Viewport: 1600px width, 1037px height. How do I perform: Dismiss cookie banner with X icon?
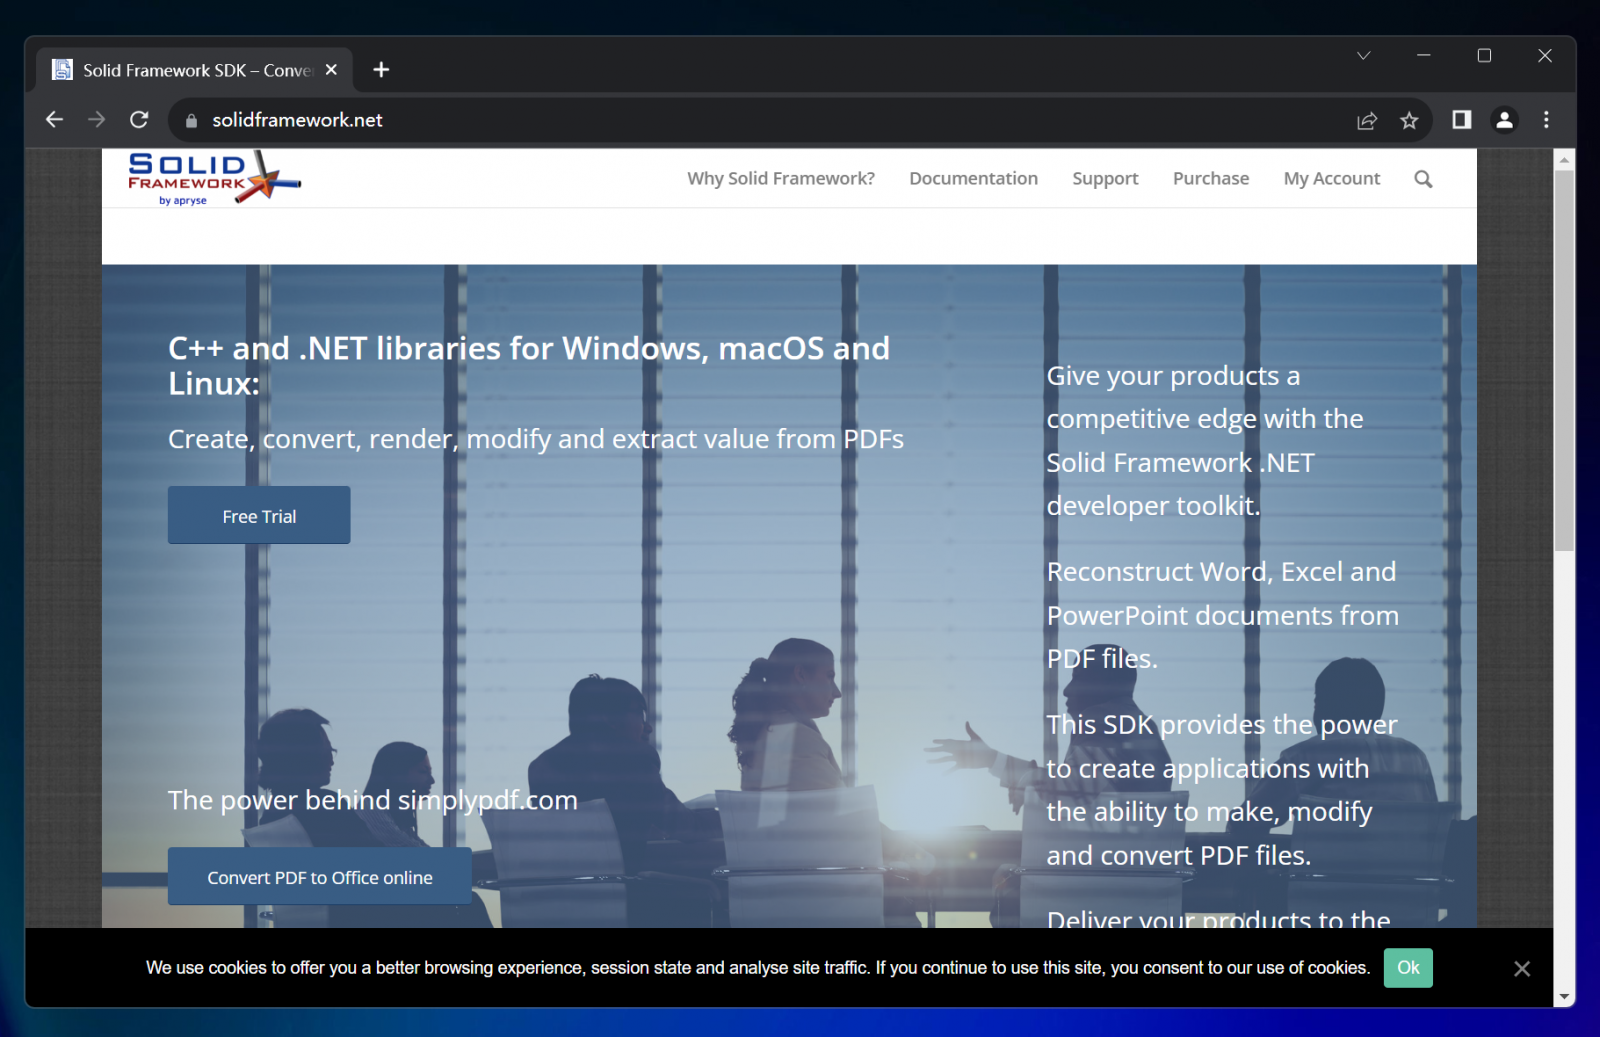[1522, 968]
